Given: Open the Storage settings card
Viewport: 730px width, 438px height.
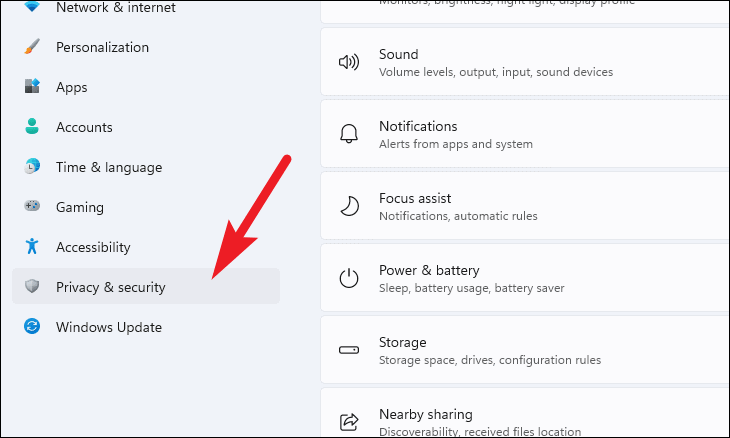Looking at the screenshot, I should [525, 350].
